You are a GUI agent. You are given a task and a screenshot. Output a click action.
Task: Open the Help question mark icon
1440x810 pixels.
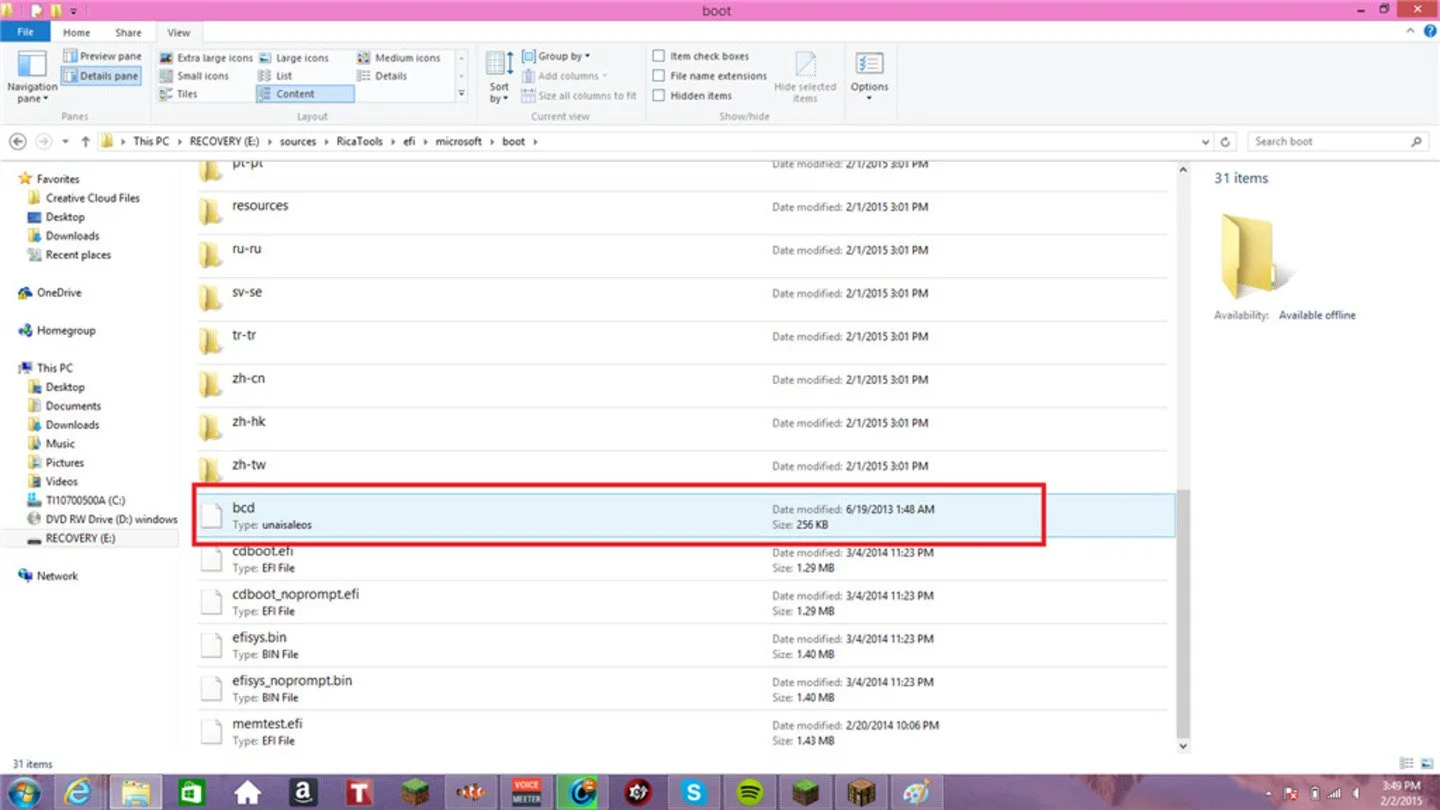[1431, 32]
